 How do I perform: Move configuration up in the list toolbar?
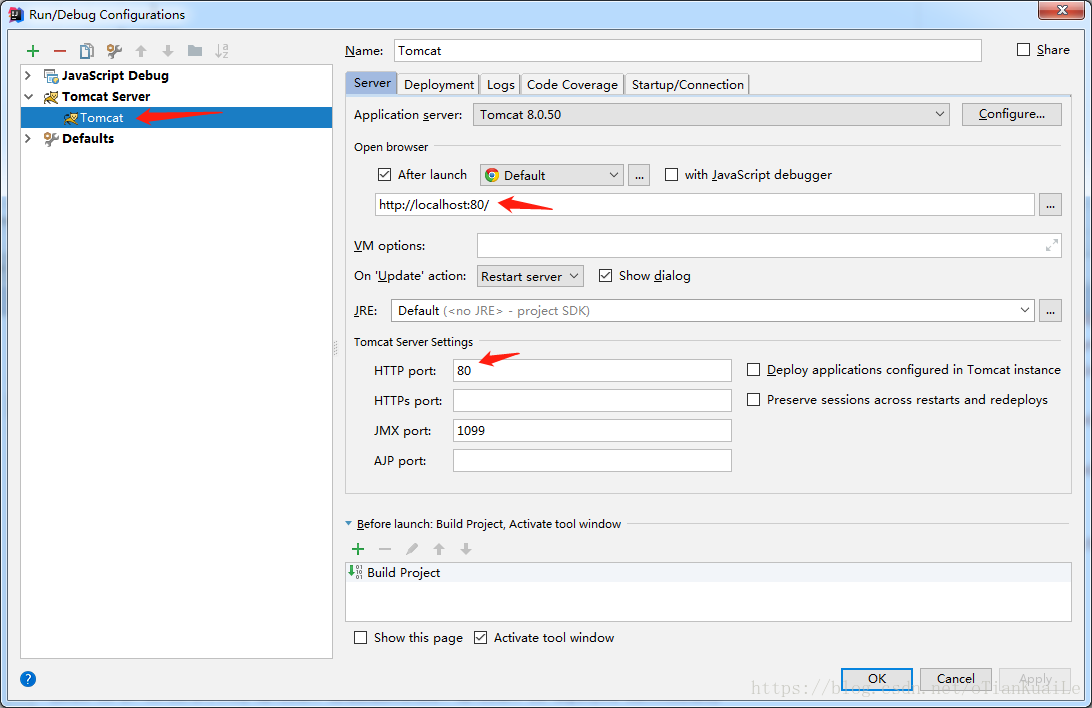tap(141, 51)
